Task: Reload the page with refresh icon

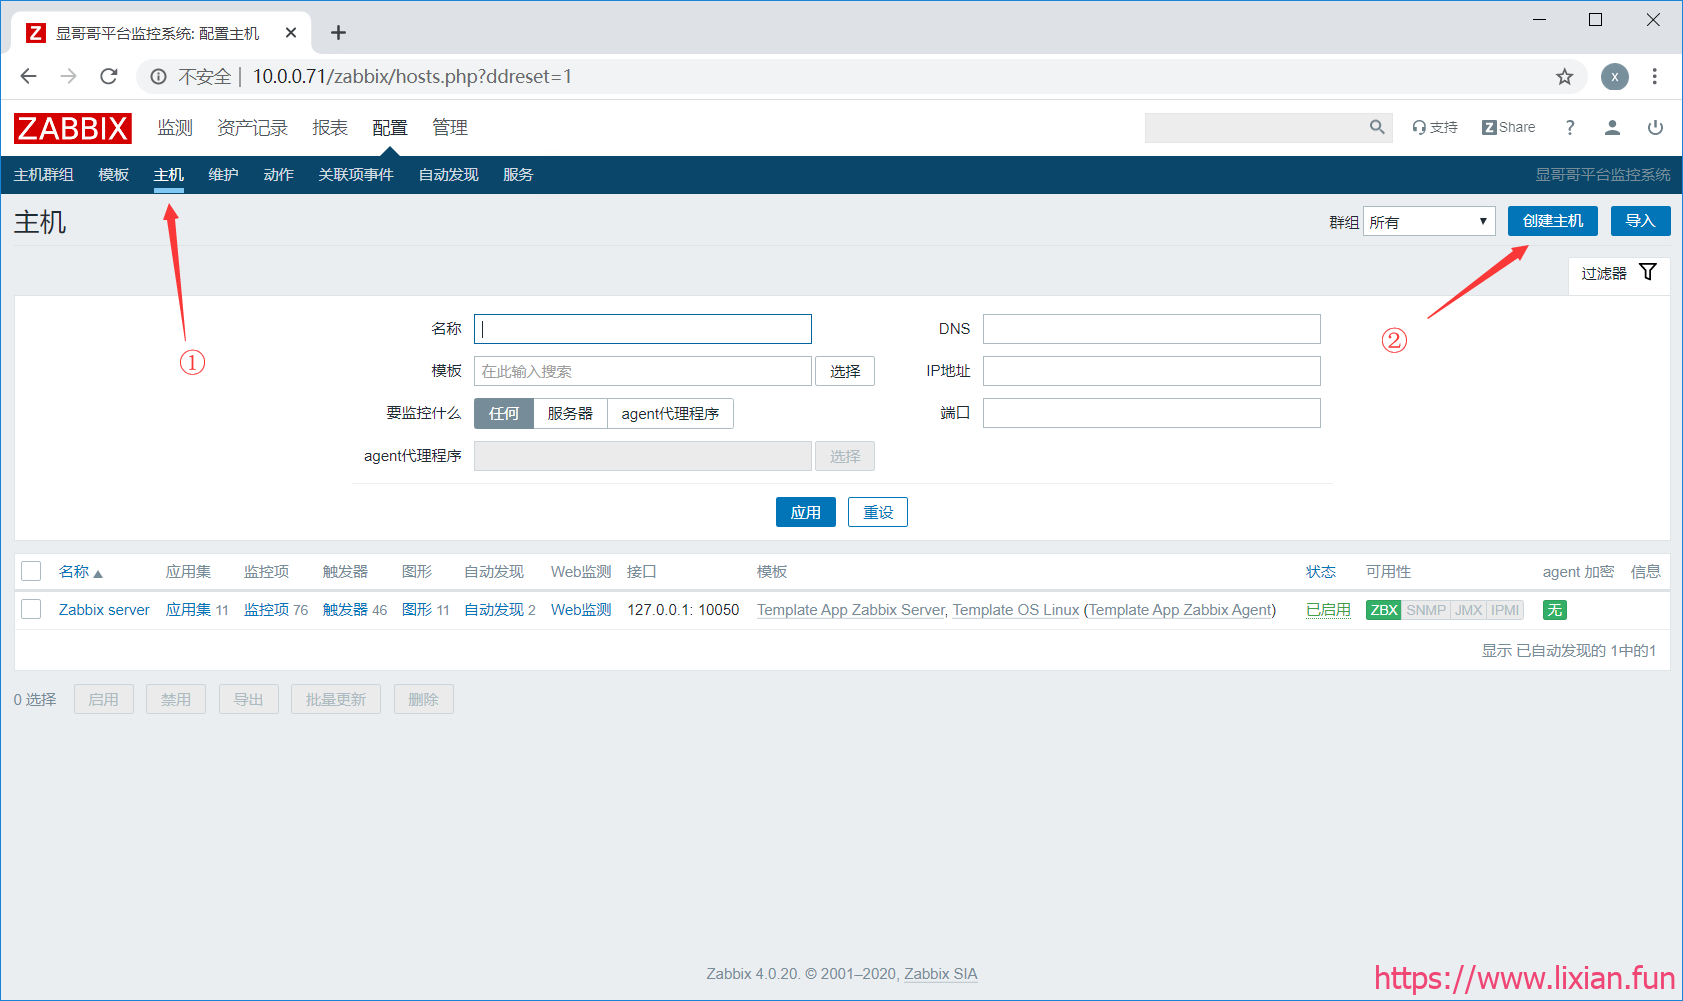Action: coord(109,76)
